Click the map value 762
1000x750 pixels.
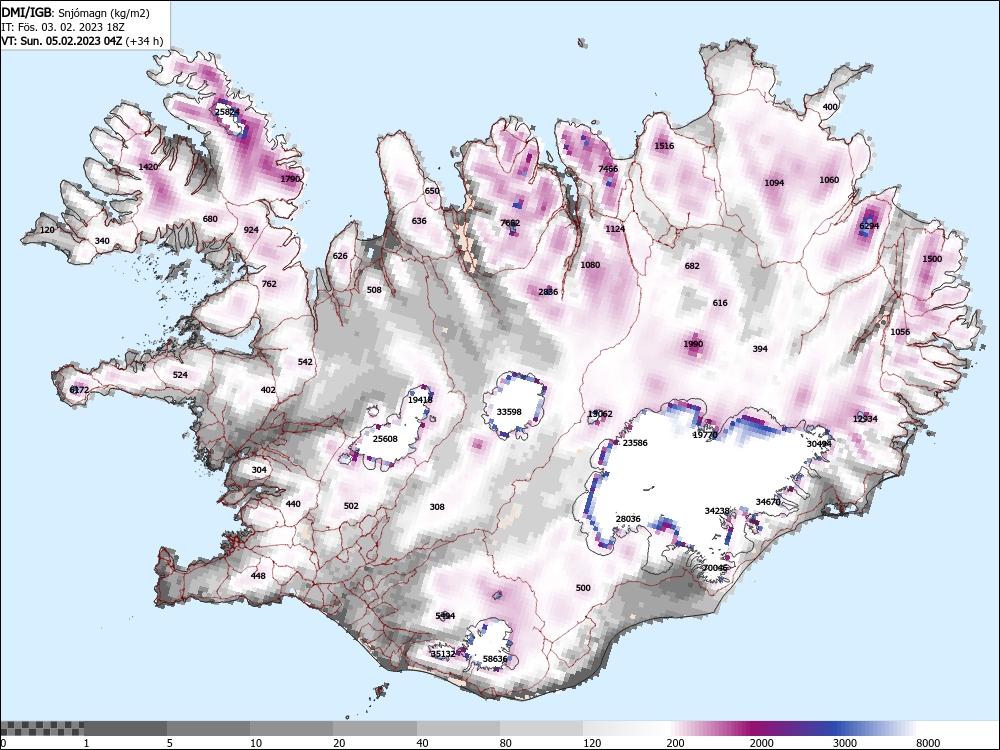[269, 284]
